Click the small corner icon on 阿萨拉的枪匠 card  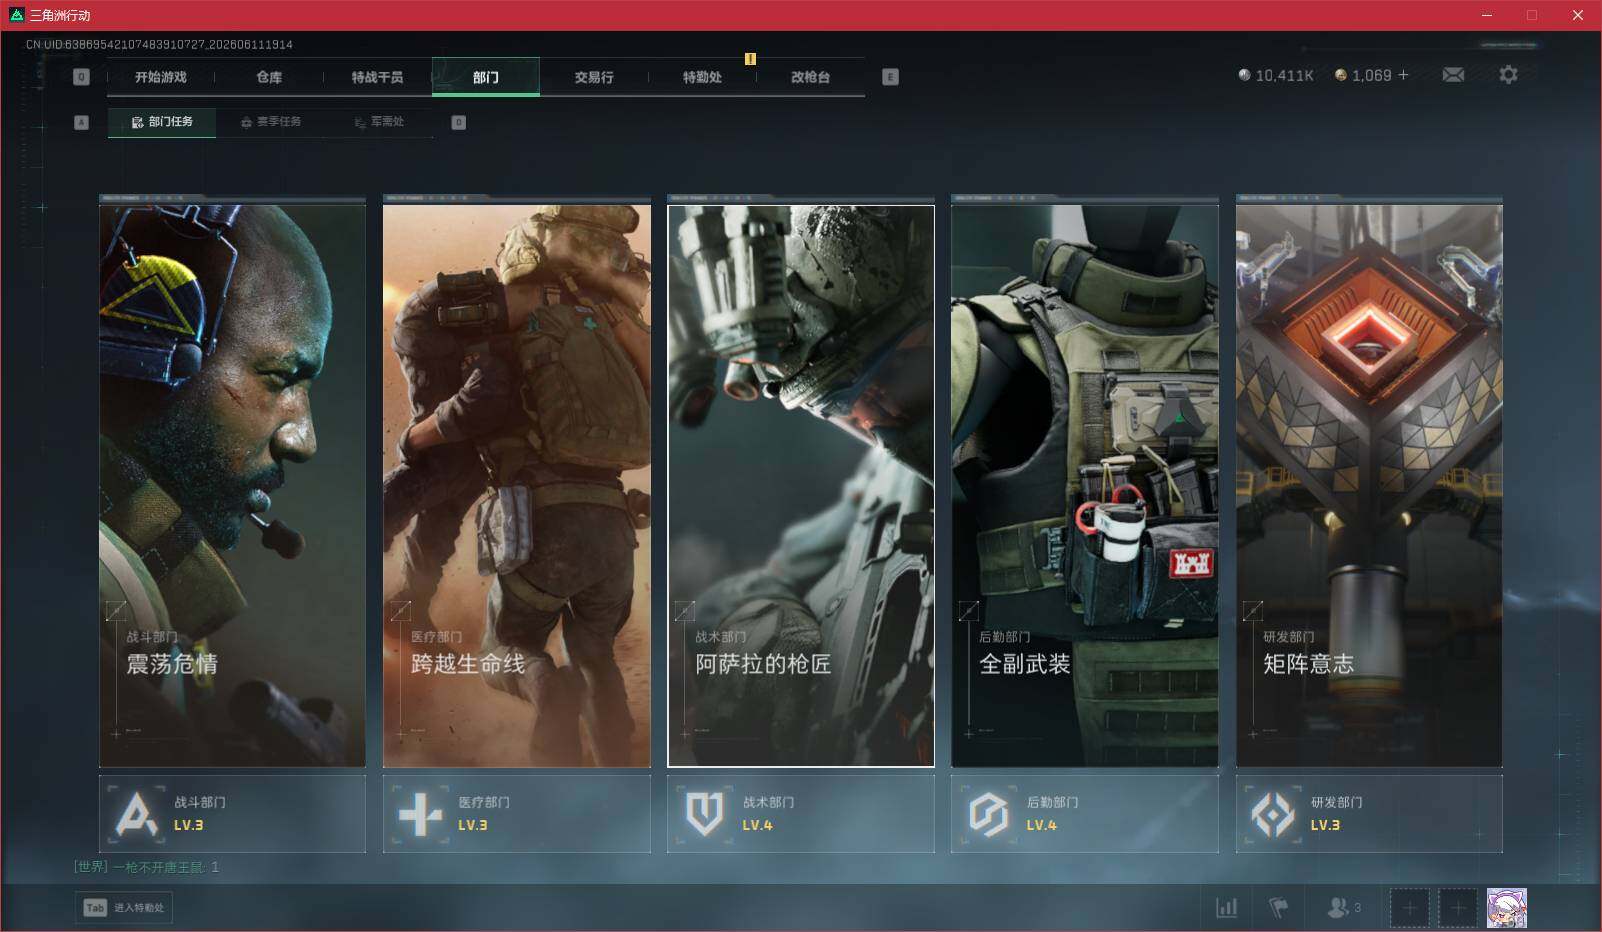(x=685, y=610)
